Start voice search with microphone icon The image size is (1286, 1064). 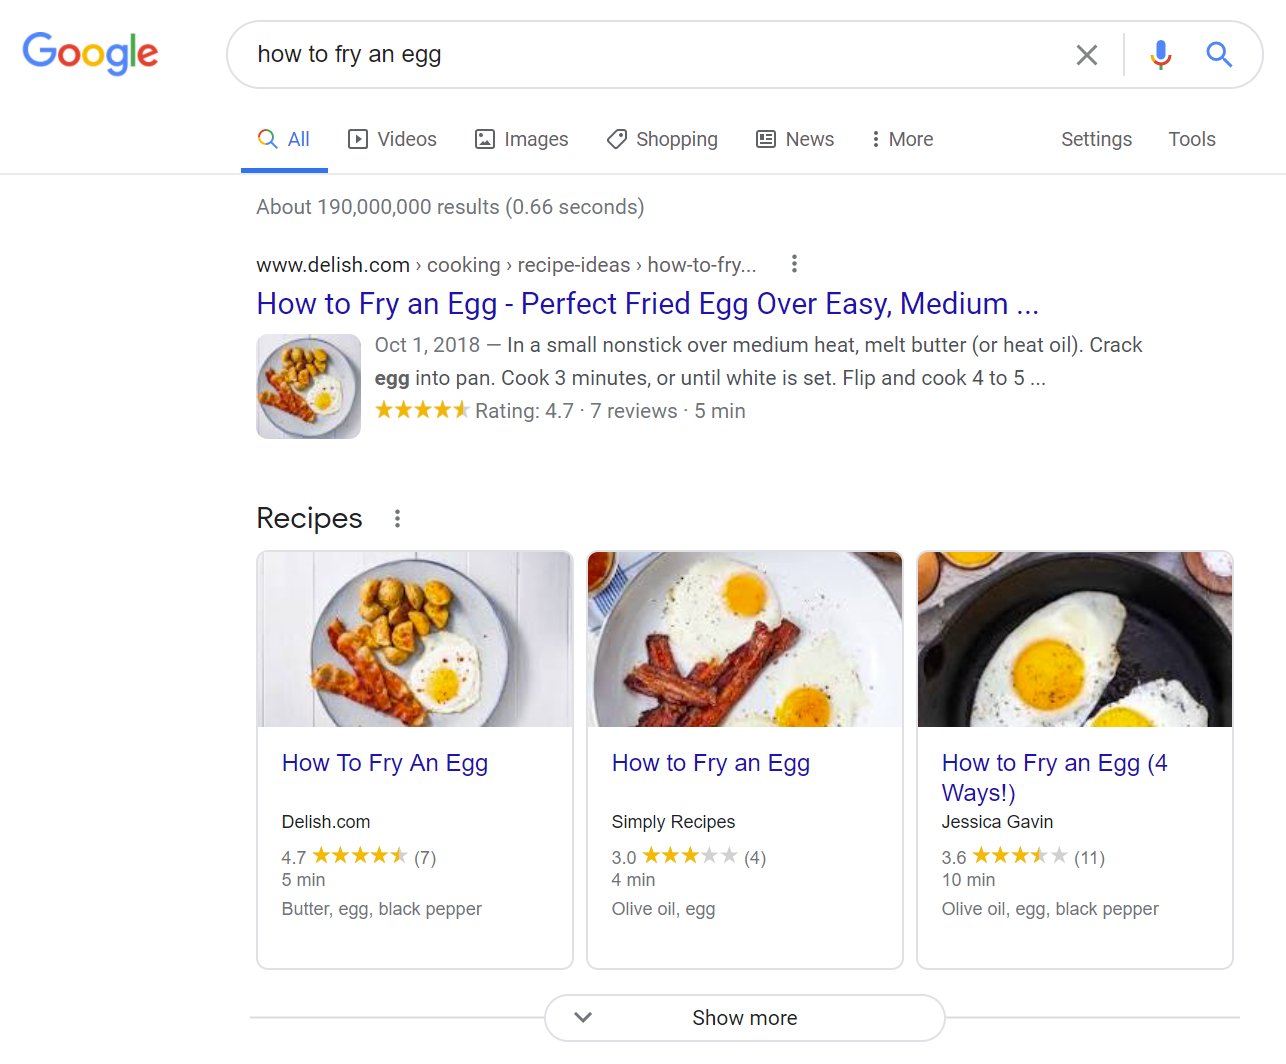point(1160,55)
